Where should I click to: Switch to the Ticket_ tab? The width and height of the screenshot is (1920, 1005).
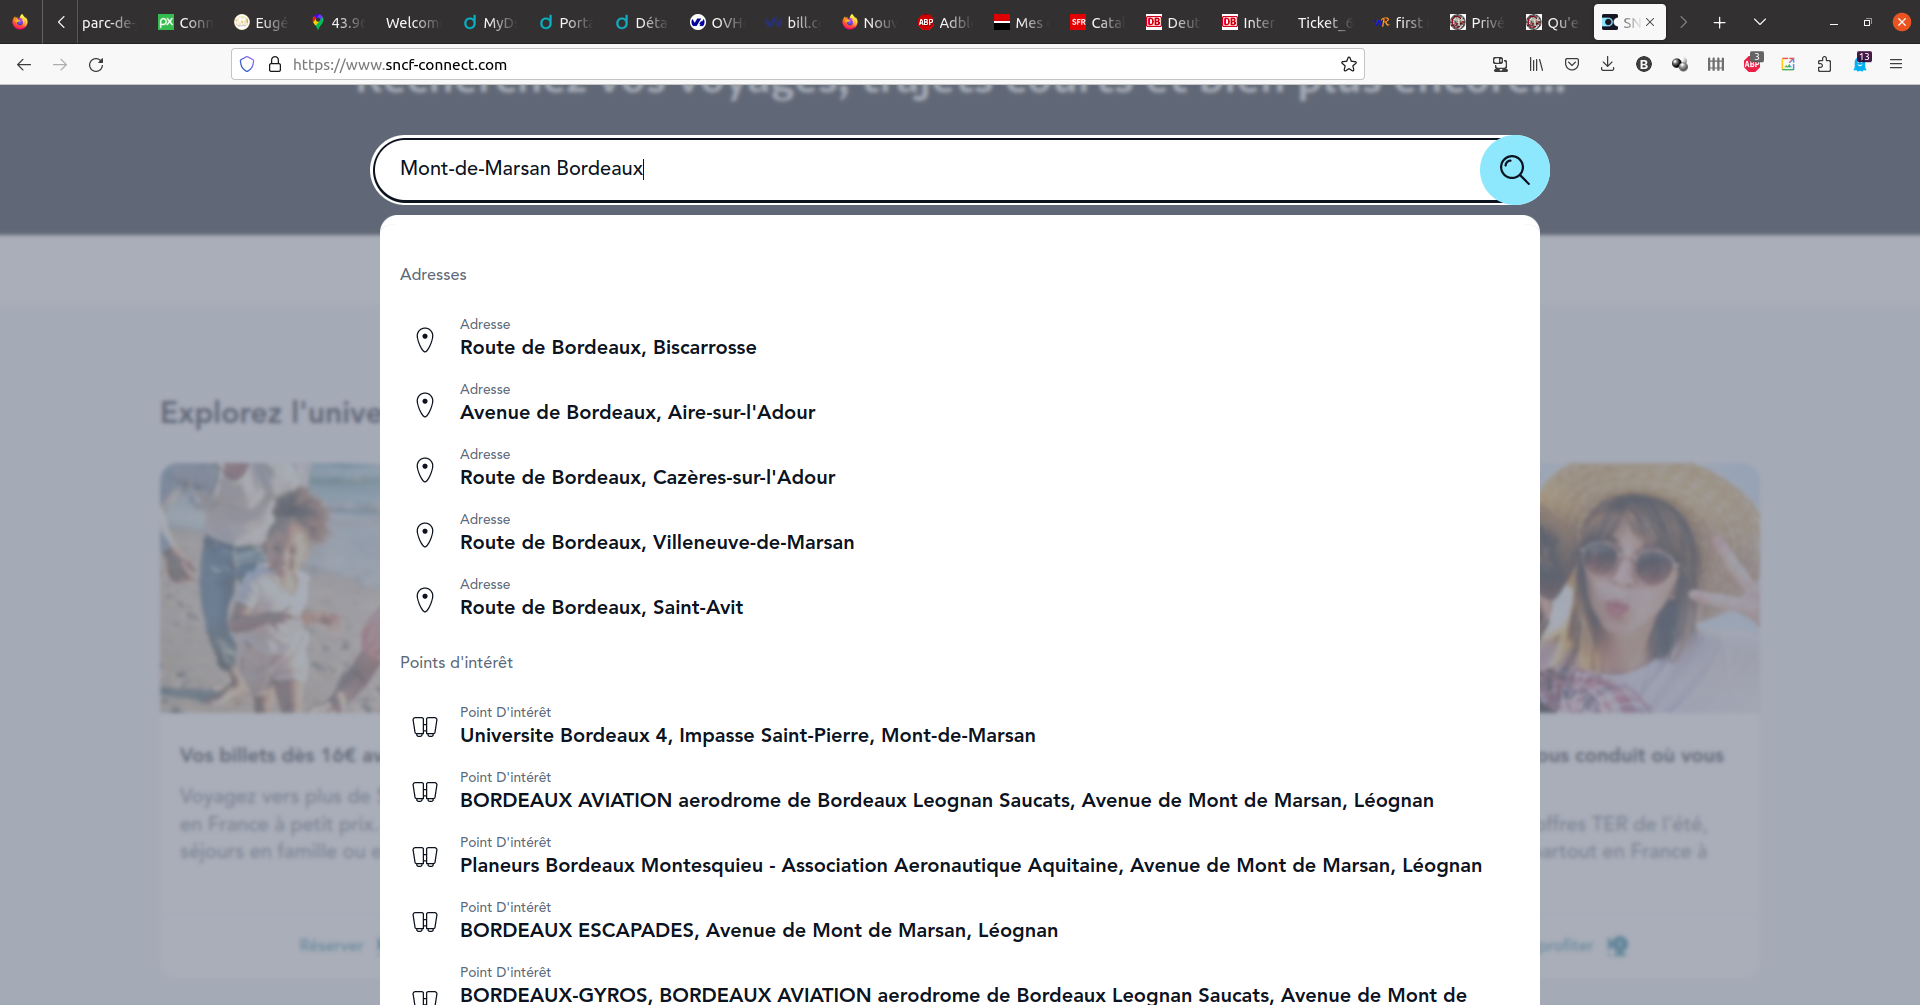point(1324,22)
